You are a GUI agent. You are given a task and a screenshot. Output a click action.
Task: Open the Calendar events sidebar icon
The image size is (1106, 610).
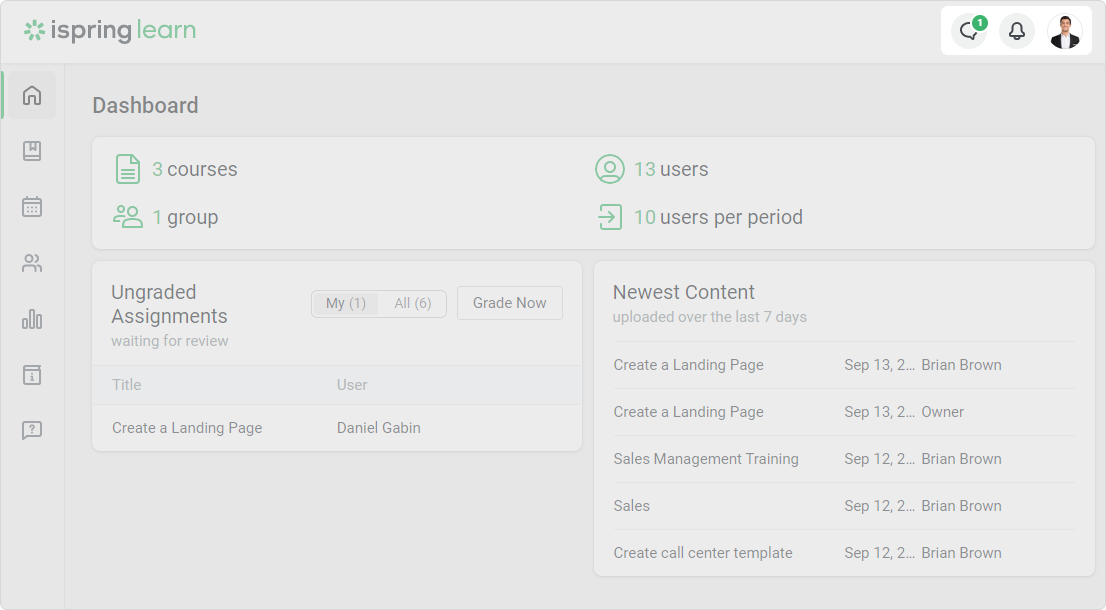pyautogui.click(x=32, y=207)
